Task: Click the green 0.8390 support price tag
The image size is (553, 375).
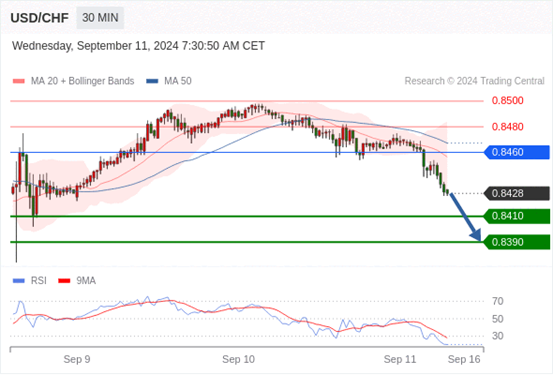Action: (x=517, y=242)
